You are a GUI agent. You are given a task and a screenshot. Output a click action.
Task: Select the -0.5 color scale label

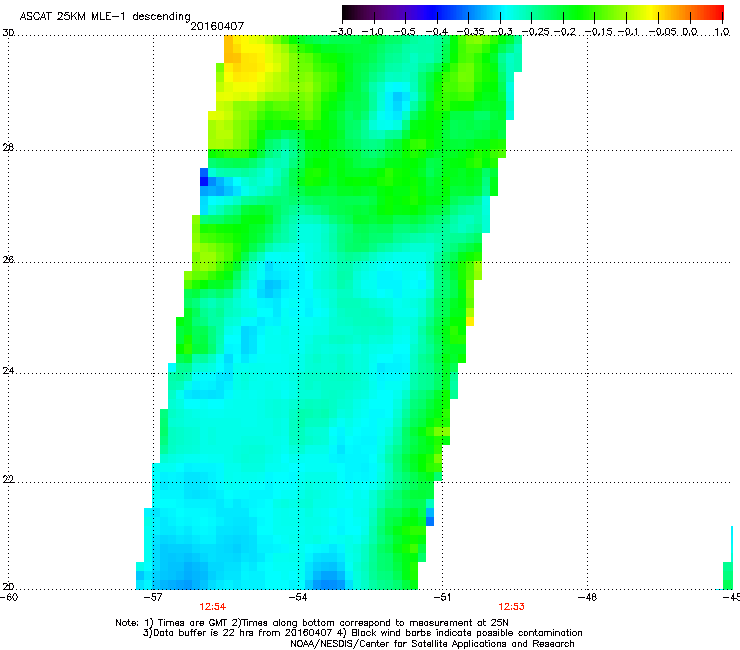tap(404, 32)
